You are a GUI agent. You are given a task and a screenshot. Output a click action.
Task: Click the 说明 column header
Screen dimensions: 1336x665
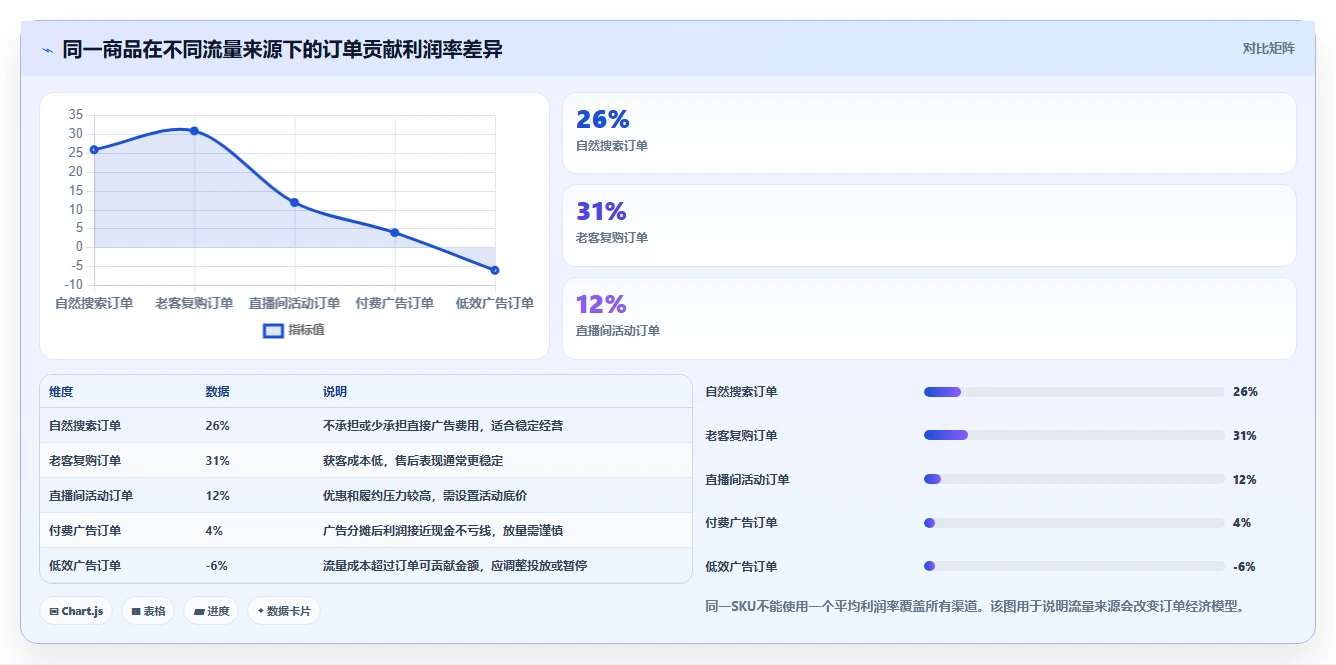(x=335, y=392)
